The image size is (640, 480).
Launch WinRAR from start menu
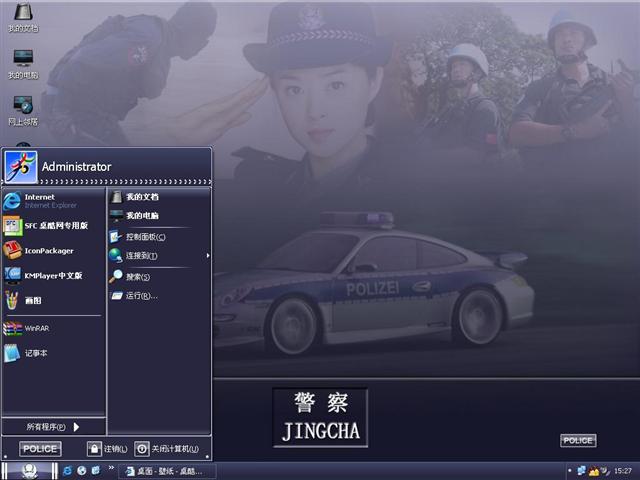(x=53, y=328)
